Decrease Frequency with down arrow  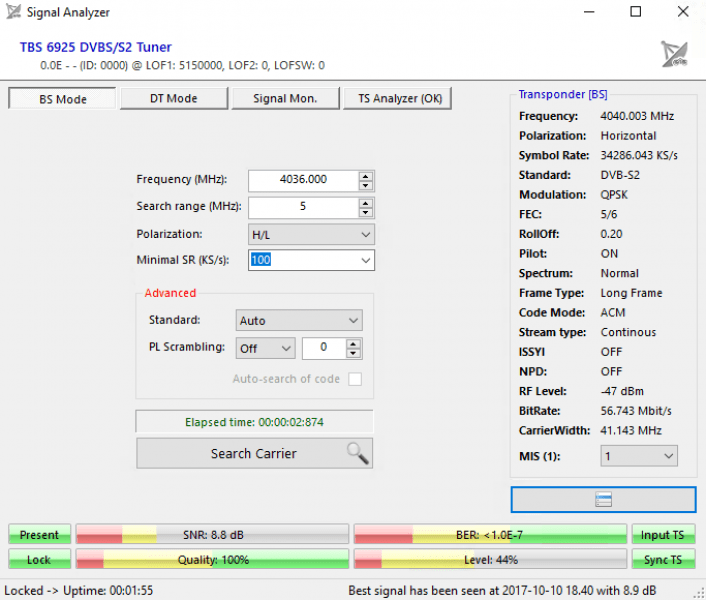pyautogui.click(x=366, y=185)
